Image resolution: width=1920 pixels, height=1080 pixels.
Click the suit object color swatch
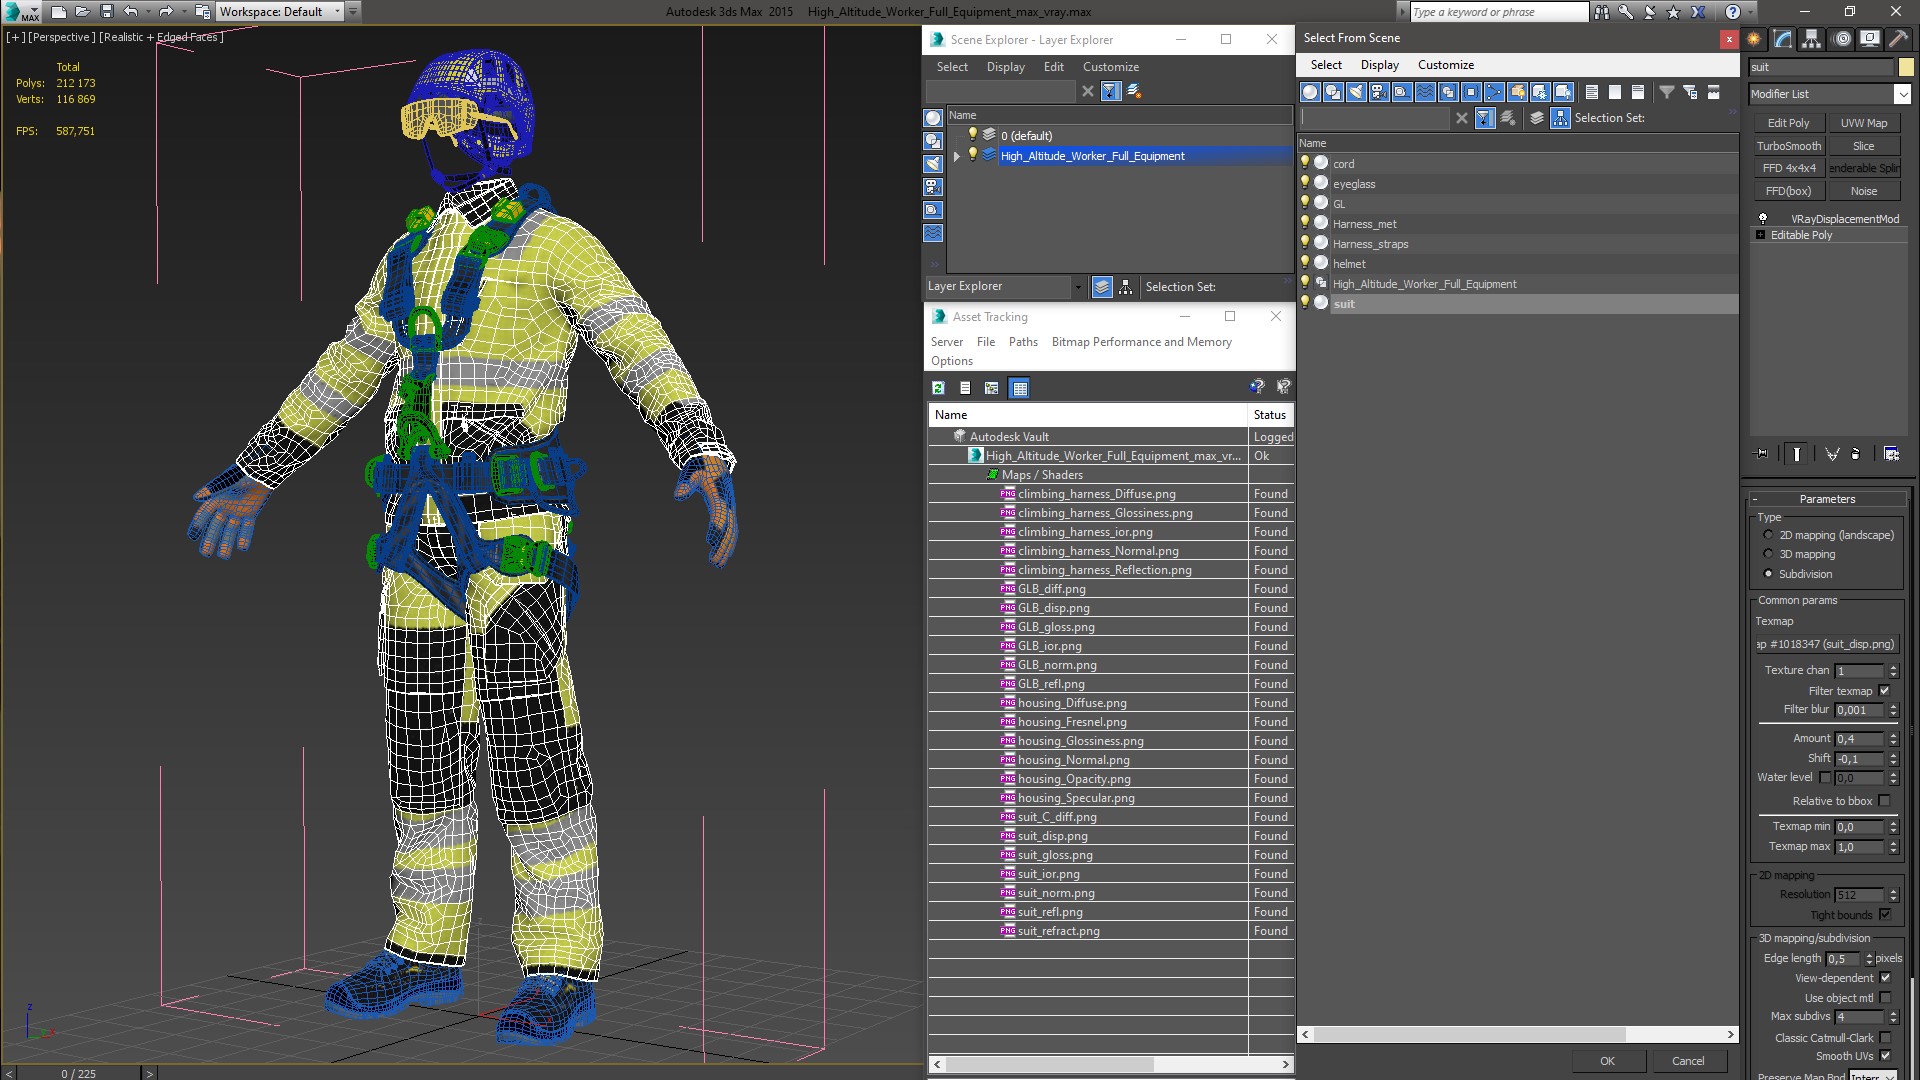coord(1906,67)
